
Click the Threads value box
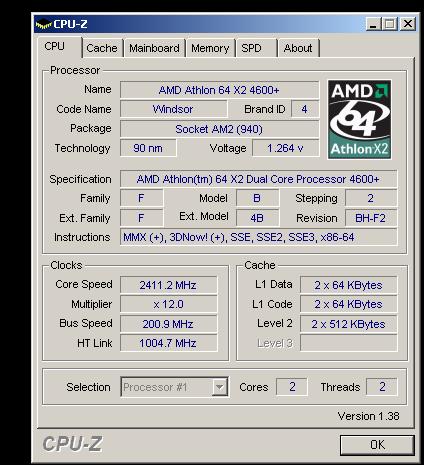tap(382, 387)
